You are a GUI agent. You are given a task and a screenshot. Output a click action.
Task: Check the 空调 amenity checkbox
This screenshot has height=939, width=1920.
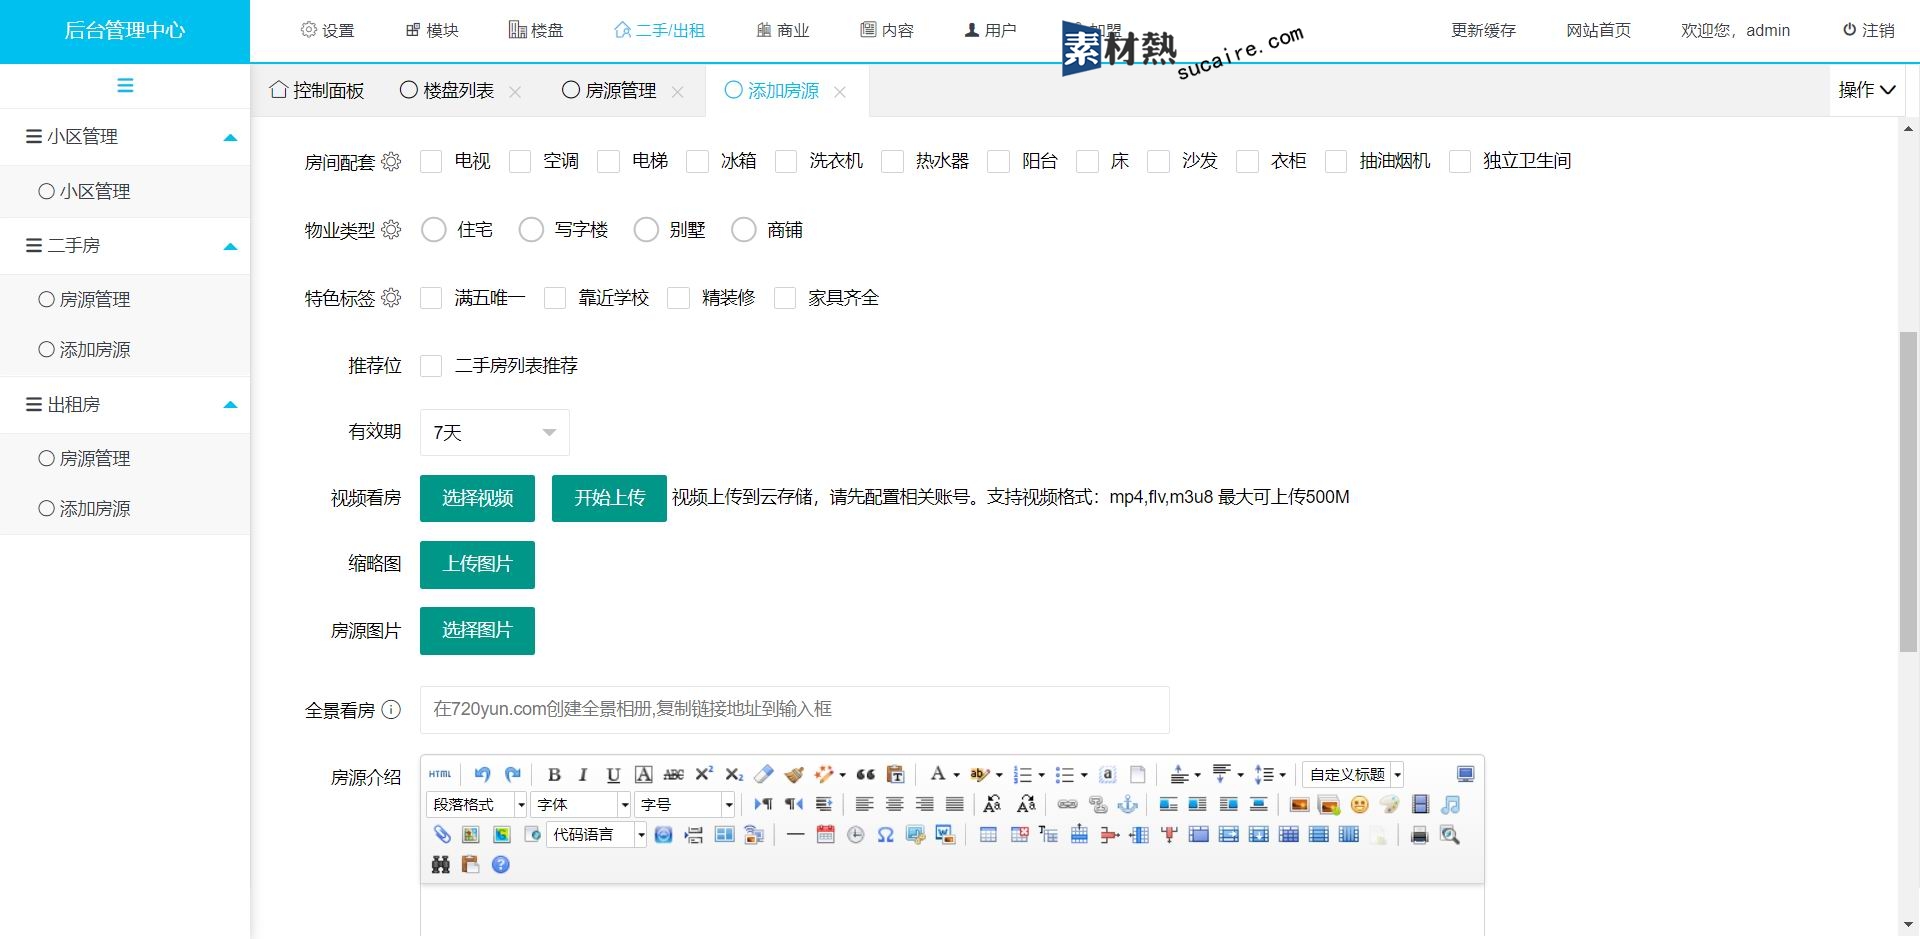(x=520, y=162)
